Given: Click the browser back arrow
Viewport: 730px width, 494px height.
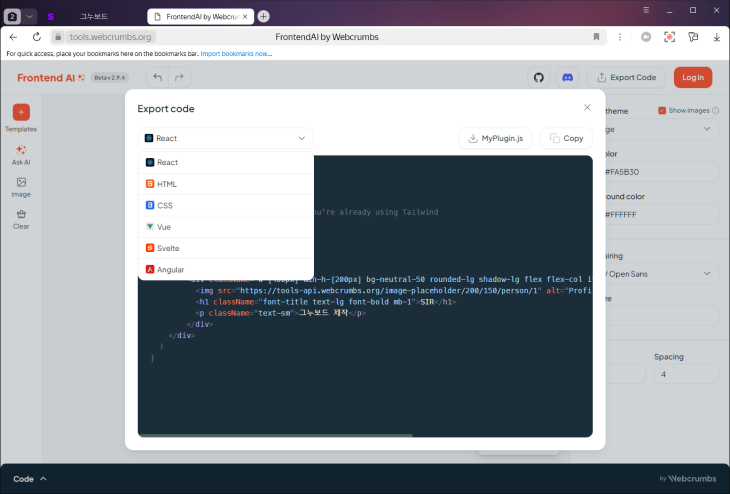Looking at the screenshot, I should tap(13, 37).
